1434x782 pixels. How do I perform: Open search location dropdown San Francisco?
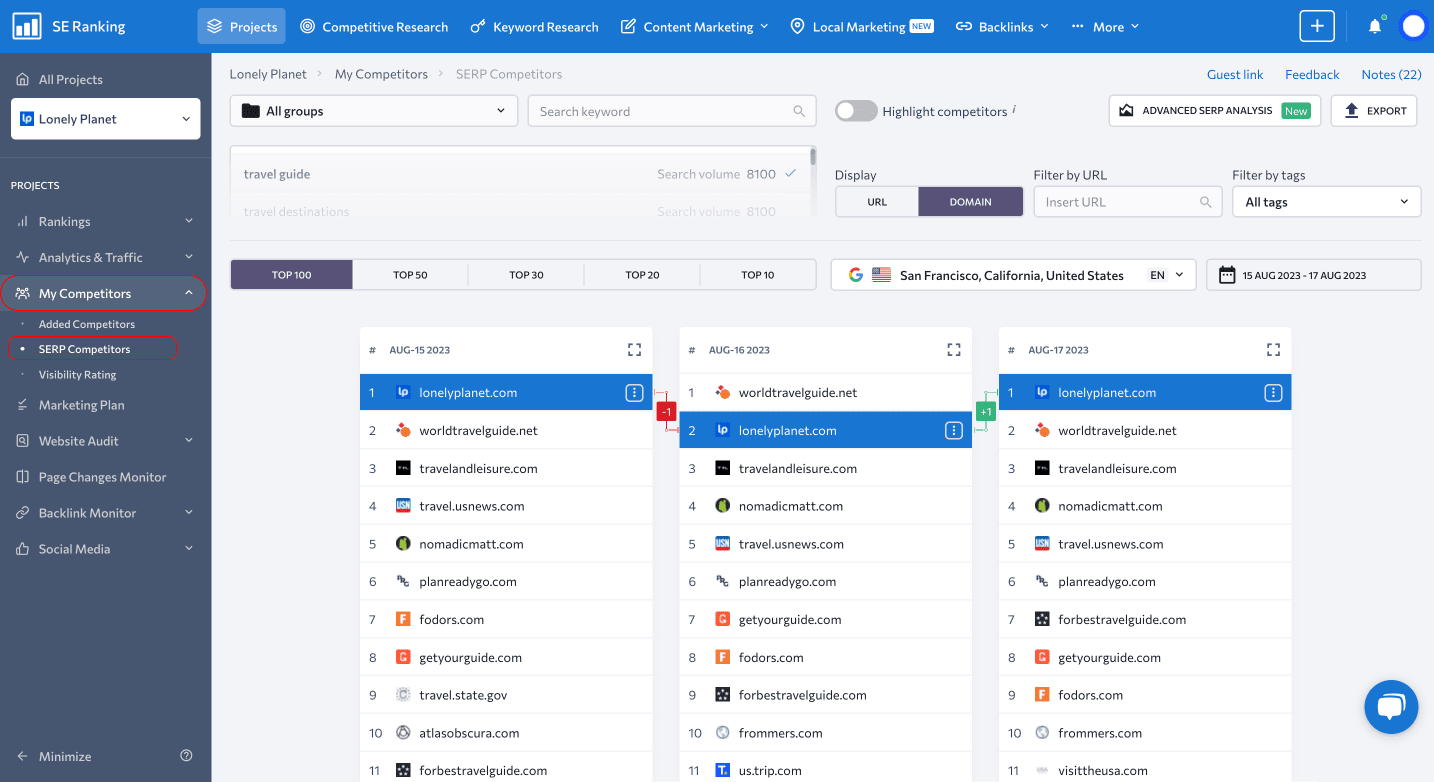pyautogui.click(x=1014, y=275)
